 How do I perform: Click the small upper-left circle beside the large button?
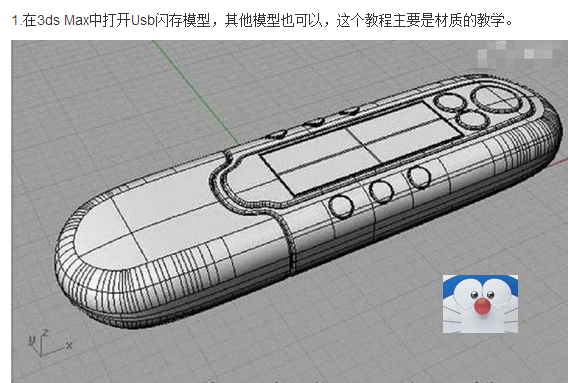[450, 102]
